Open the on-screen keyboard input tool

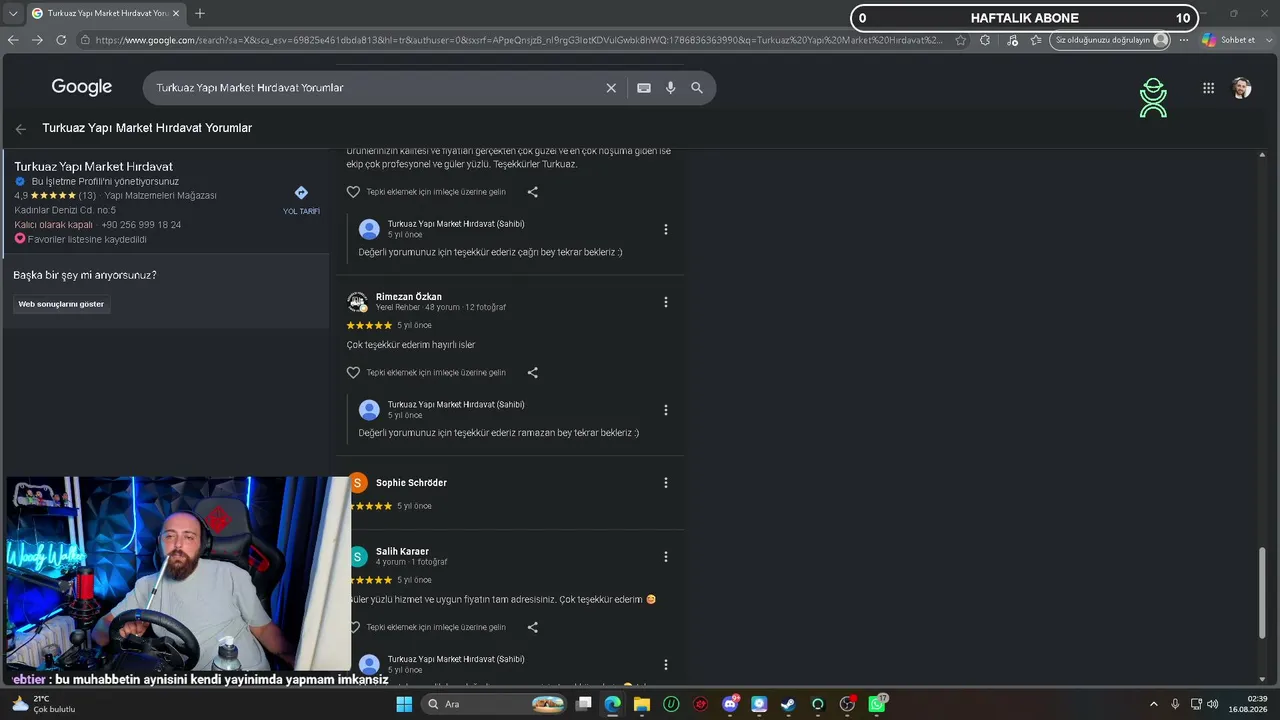644,88
